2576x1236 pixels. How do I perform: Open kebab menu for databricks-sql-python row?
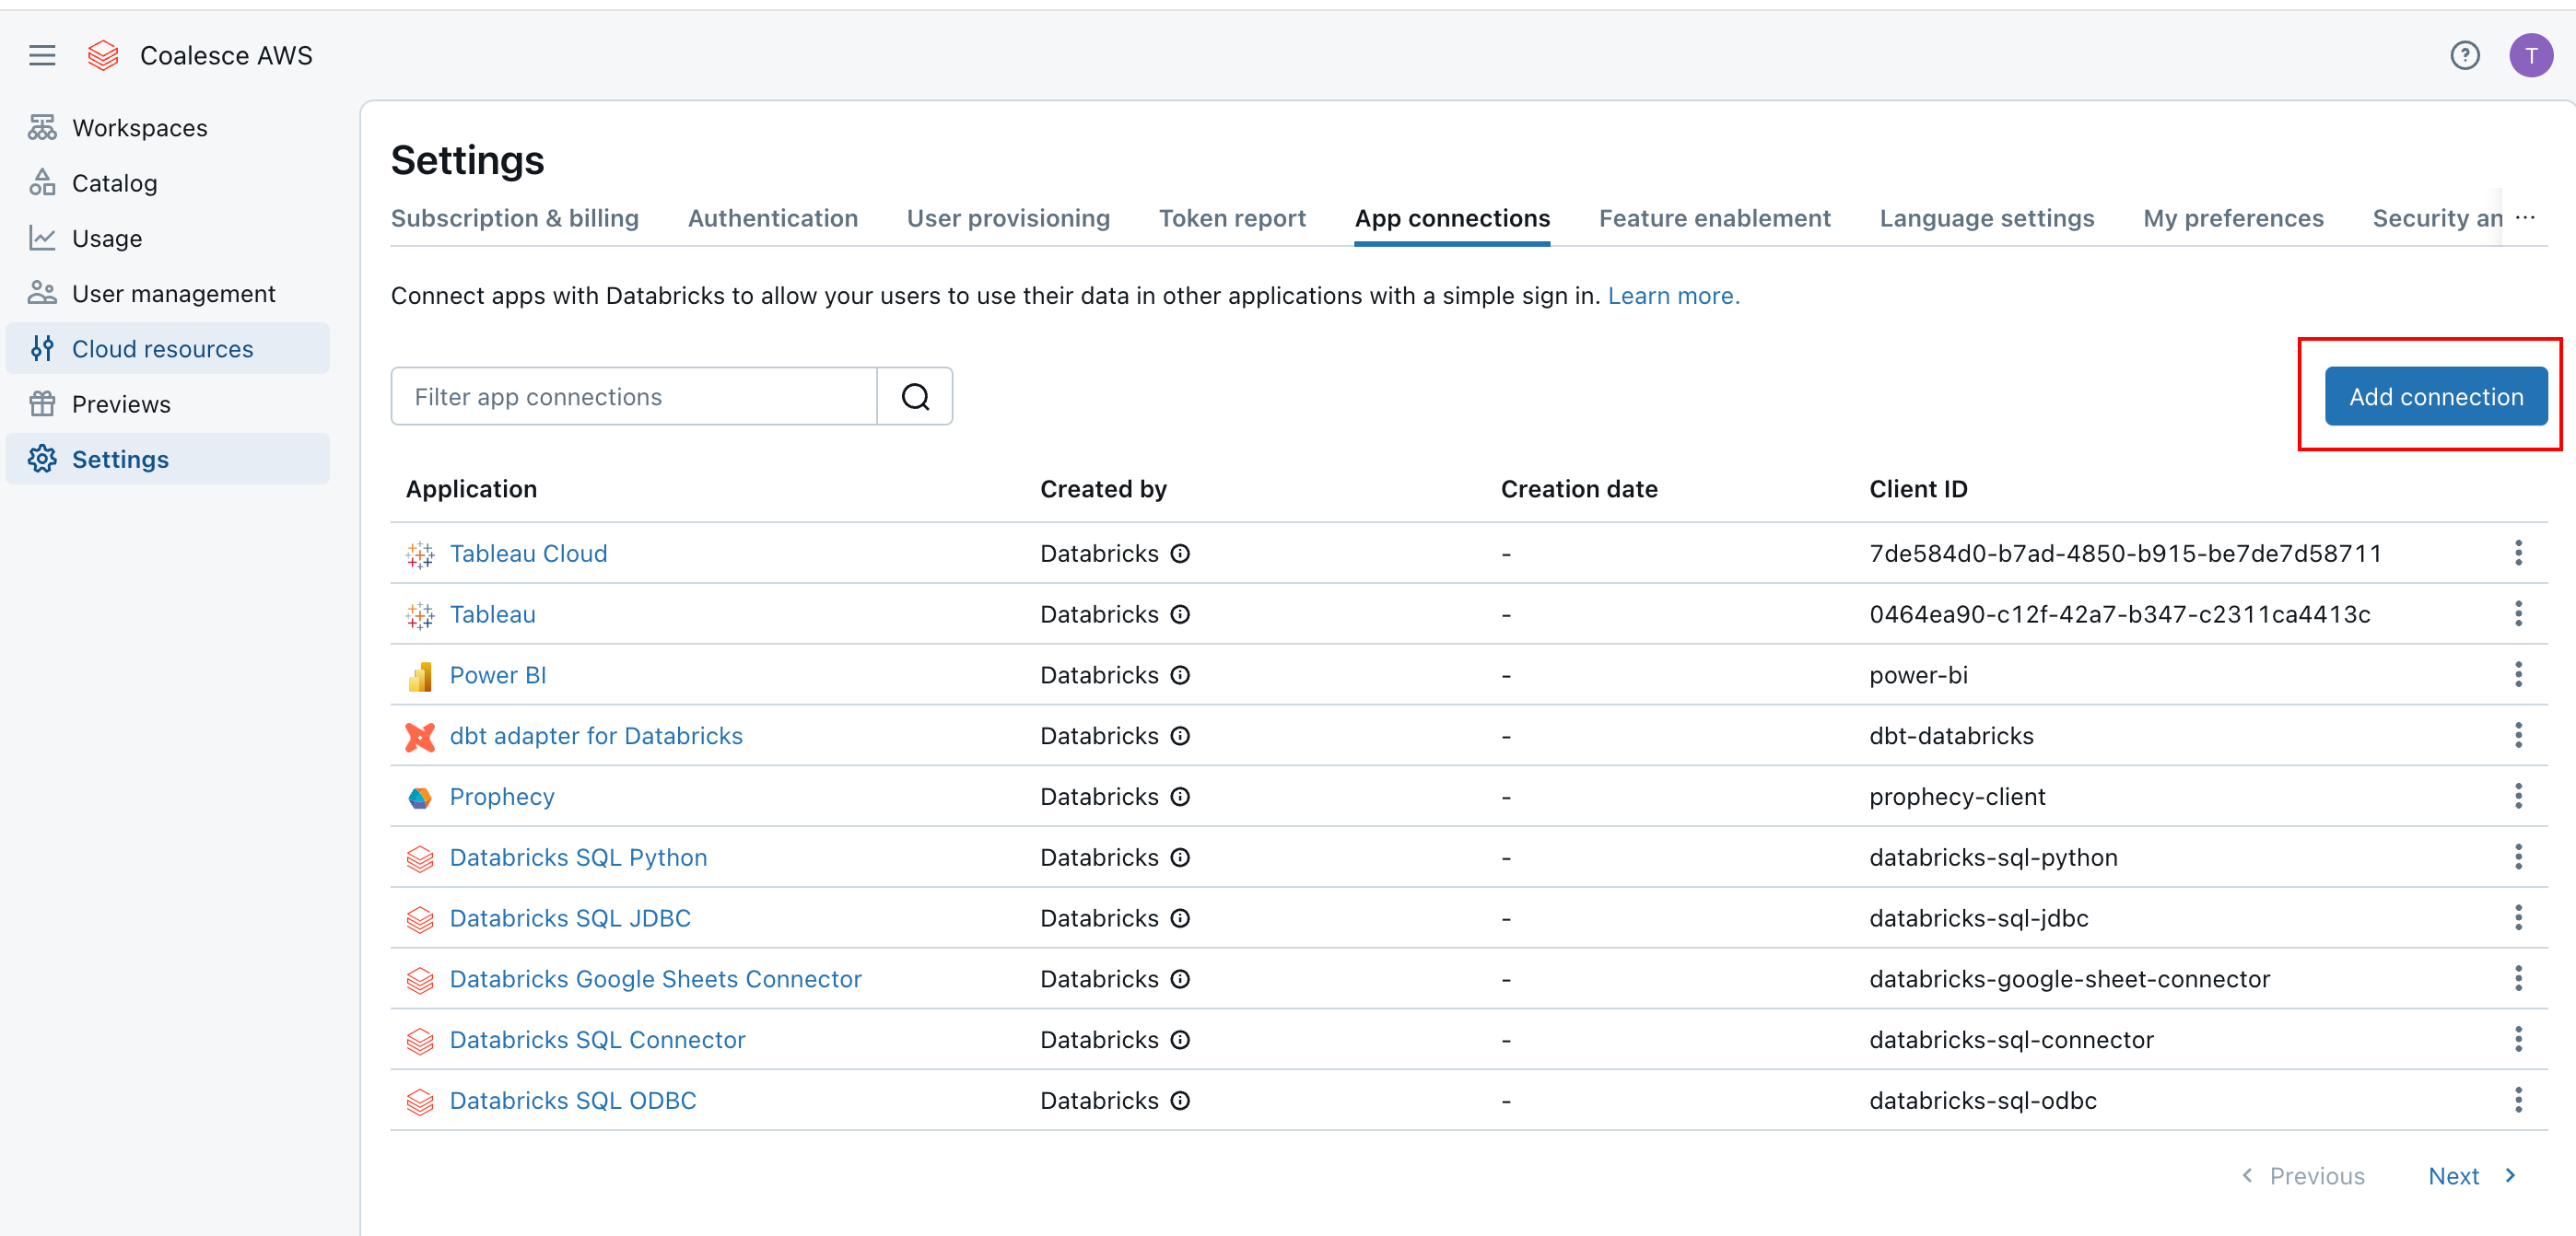pyautogui.click(x=2518, y=857)
